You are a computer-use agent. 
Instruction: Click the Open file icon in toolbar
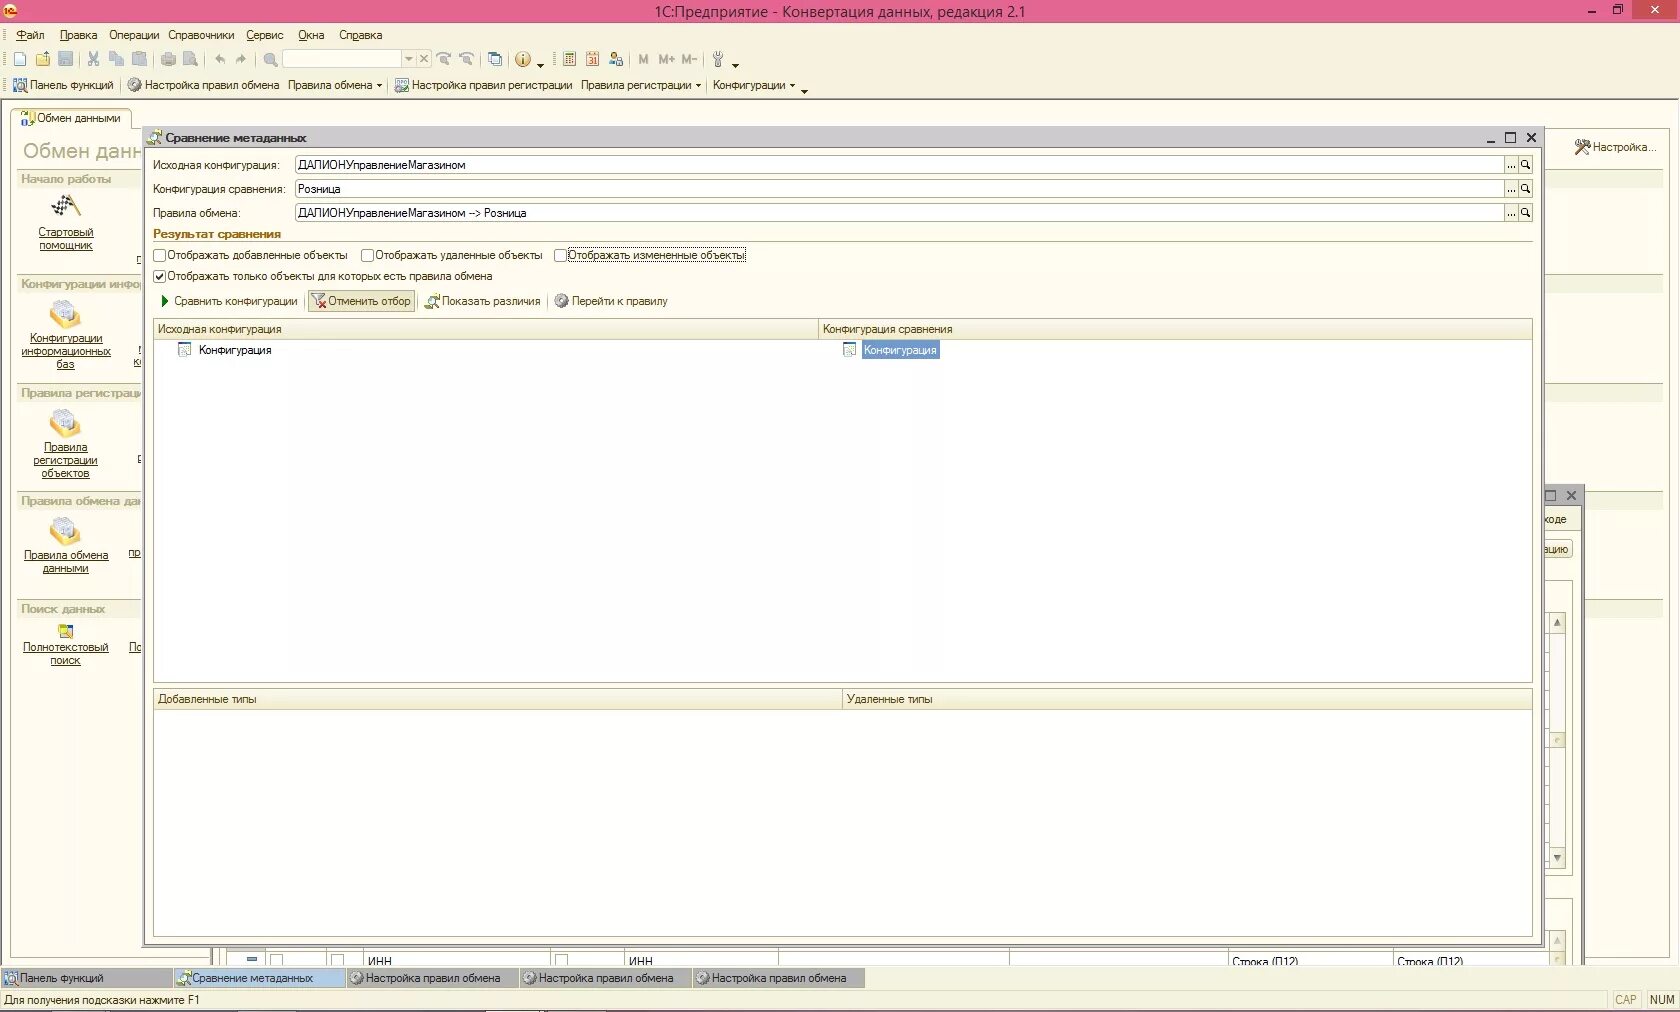coord(43,59)
